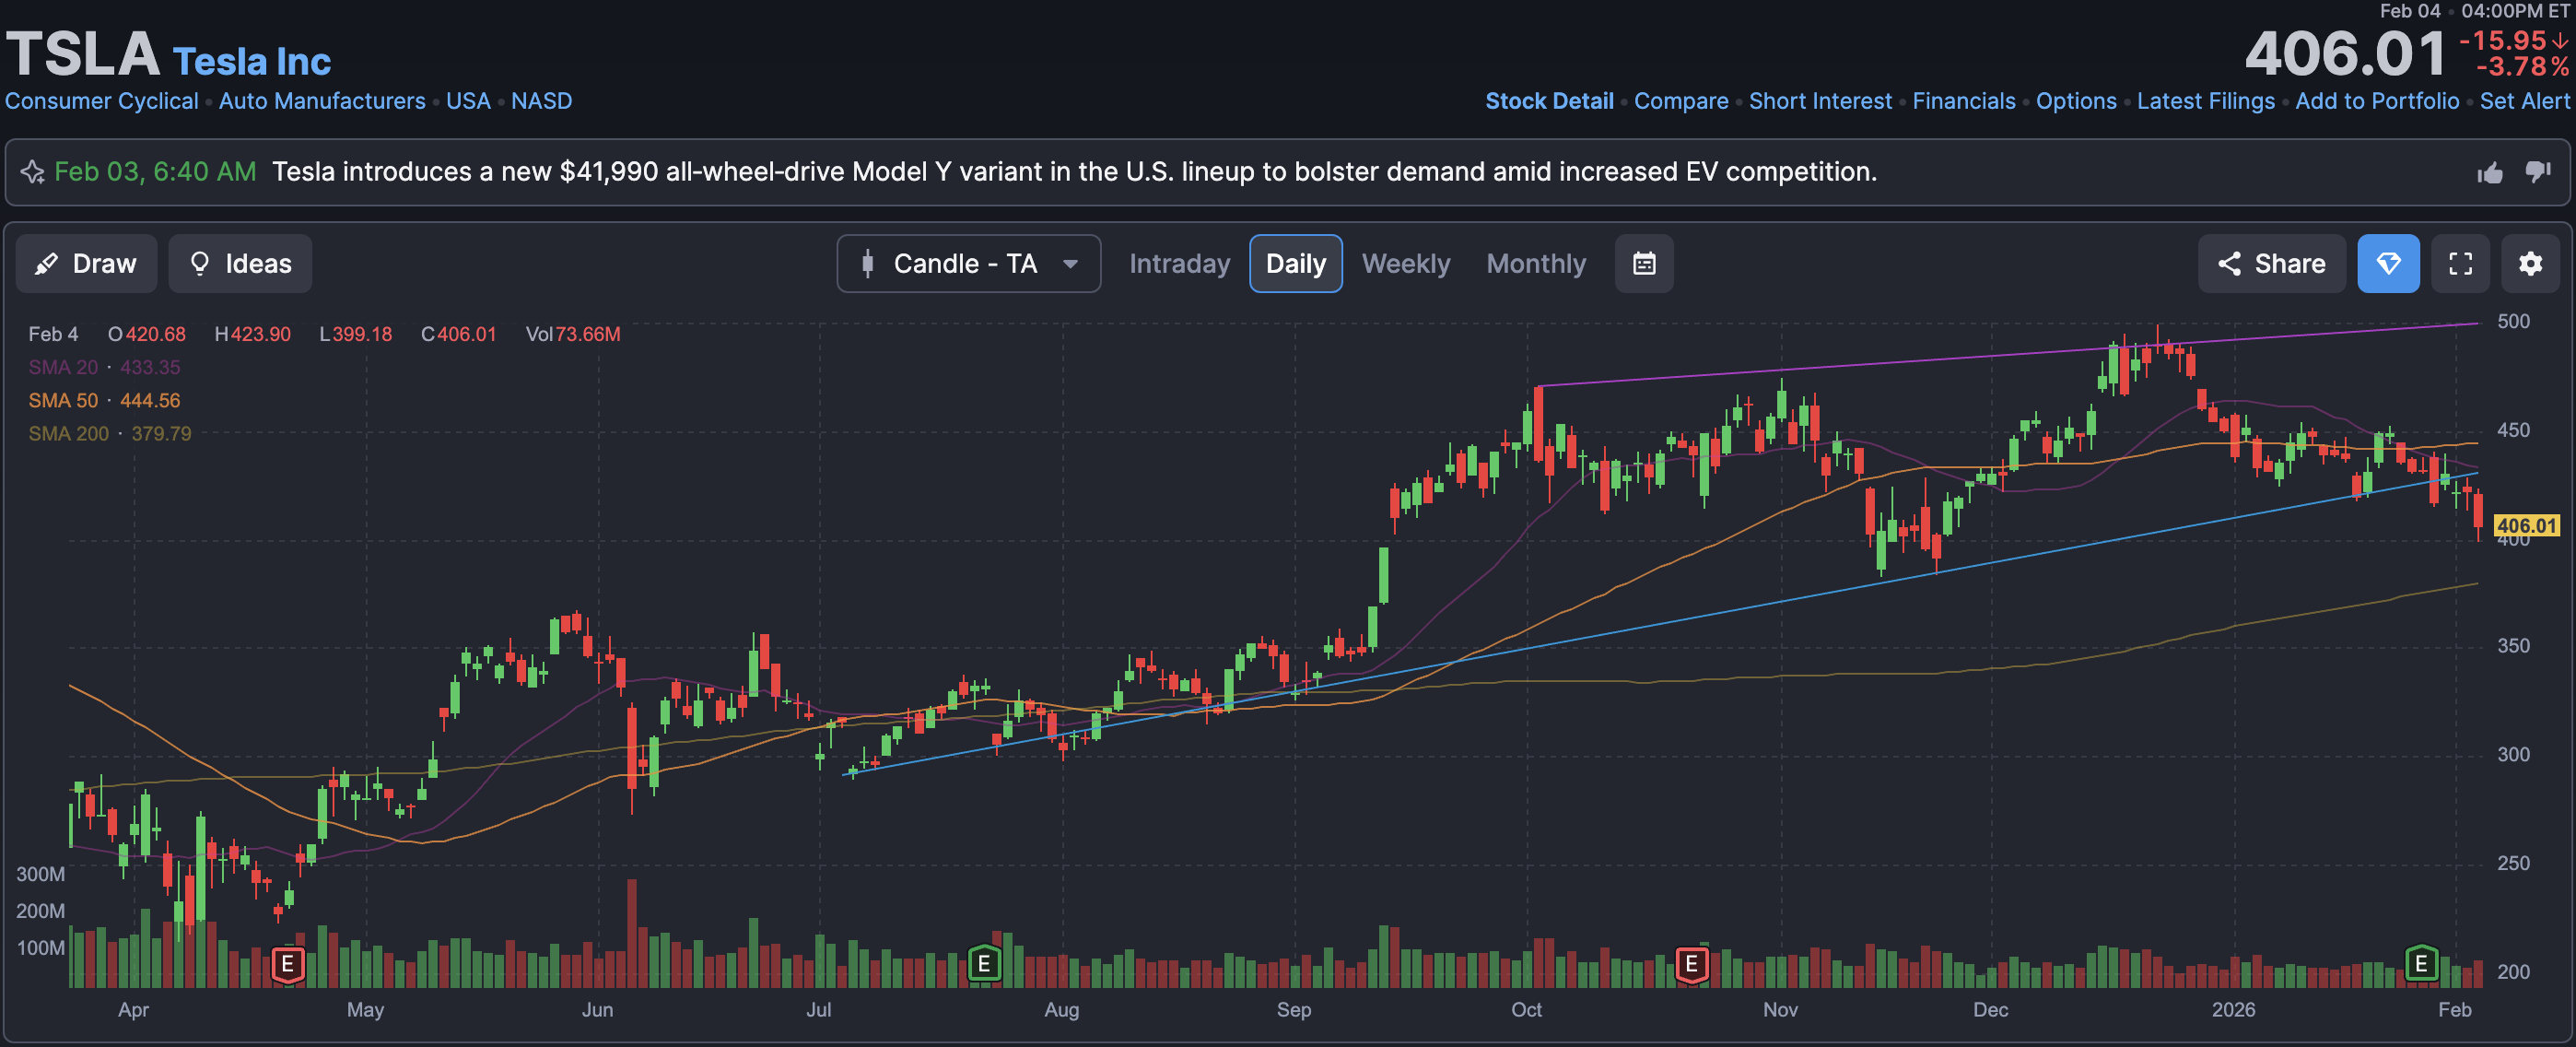Click the thumbs down icon on news

click(2537, 172)
